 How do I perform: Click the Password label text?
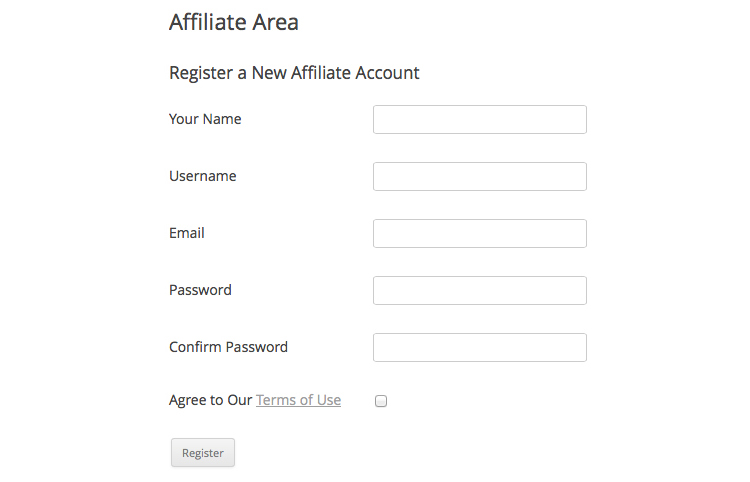(x=200, y=290)
